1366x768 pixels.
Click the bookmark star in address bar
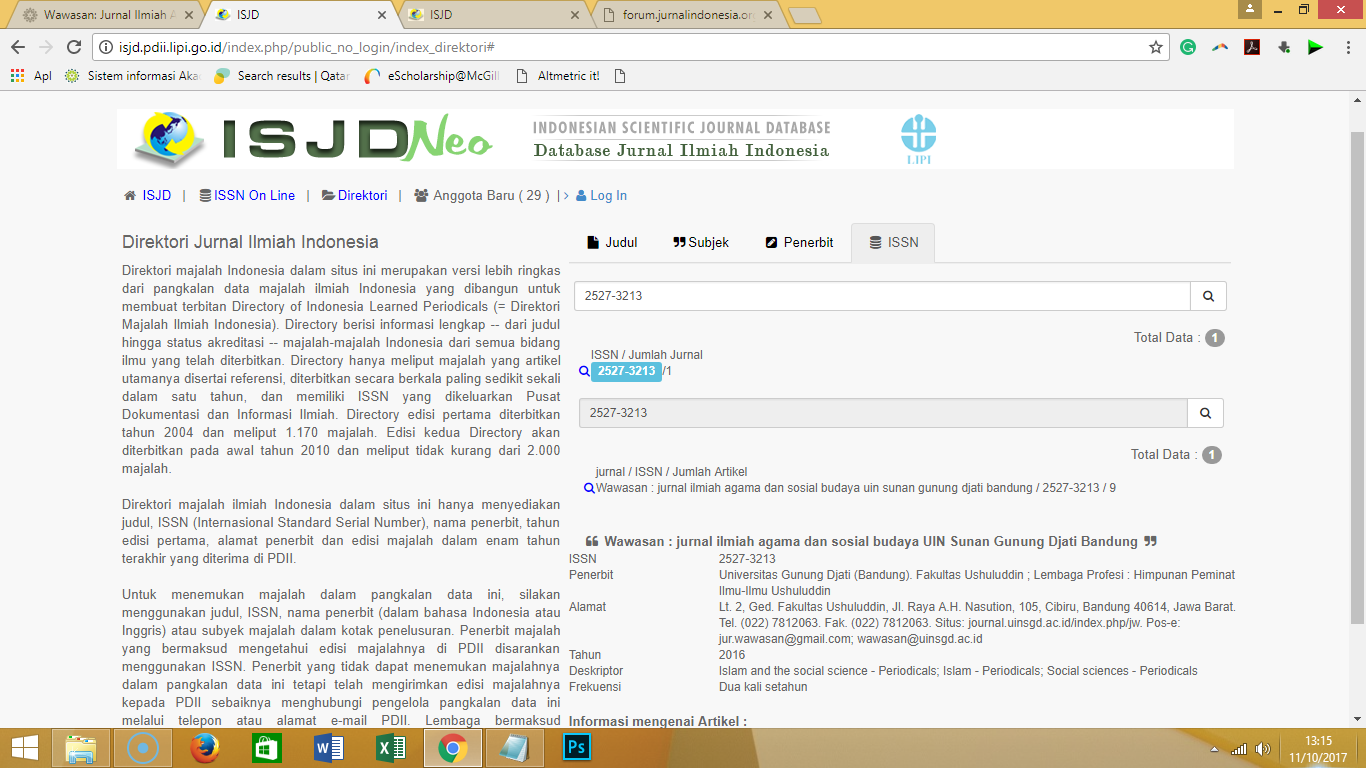(1156, 47)
